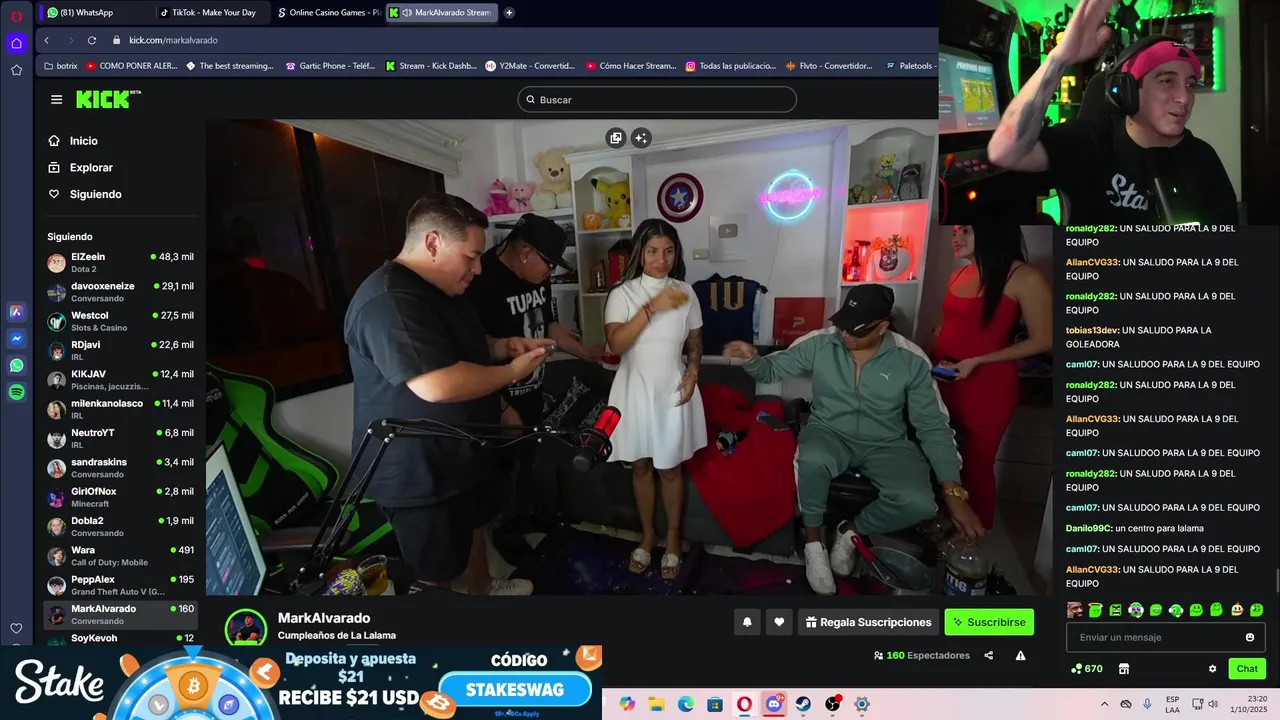The height and width of the screenshot is (720, 1280).
Task: Toggle the notification bell for MarkAlvarado
Action: click(747, 622)
